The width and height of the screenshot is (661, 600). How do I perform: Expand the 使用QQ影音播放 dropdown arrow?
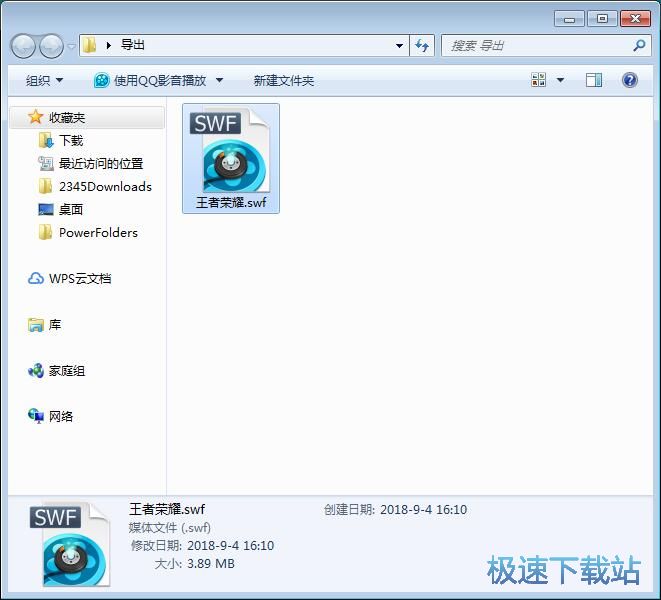click(220, 80)
